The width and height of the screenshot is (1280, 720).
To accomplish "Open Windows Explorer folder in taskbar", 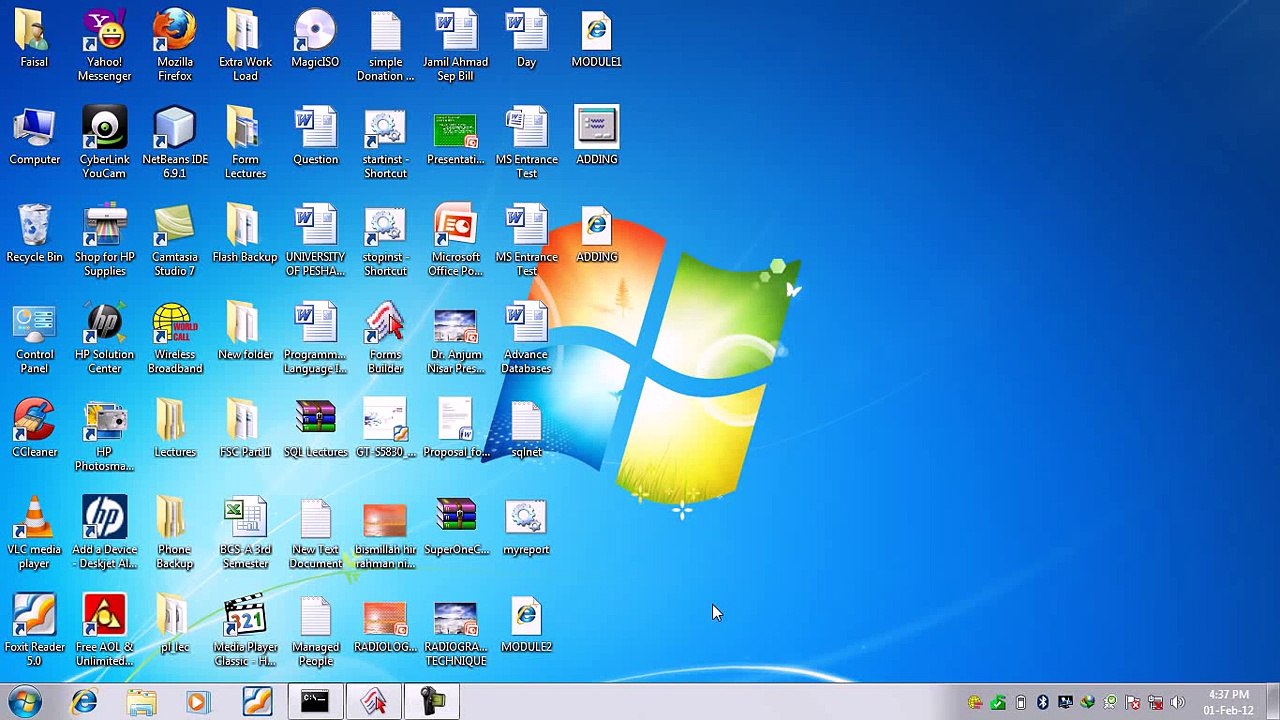I will point(141,703).
